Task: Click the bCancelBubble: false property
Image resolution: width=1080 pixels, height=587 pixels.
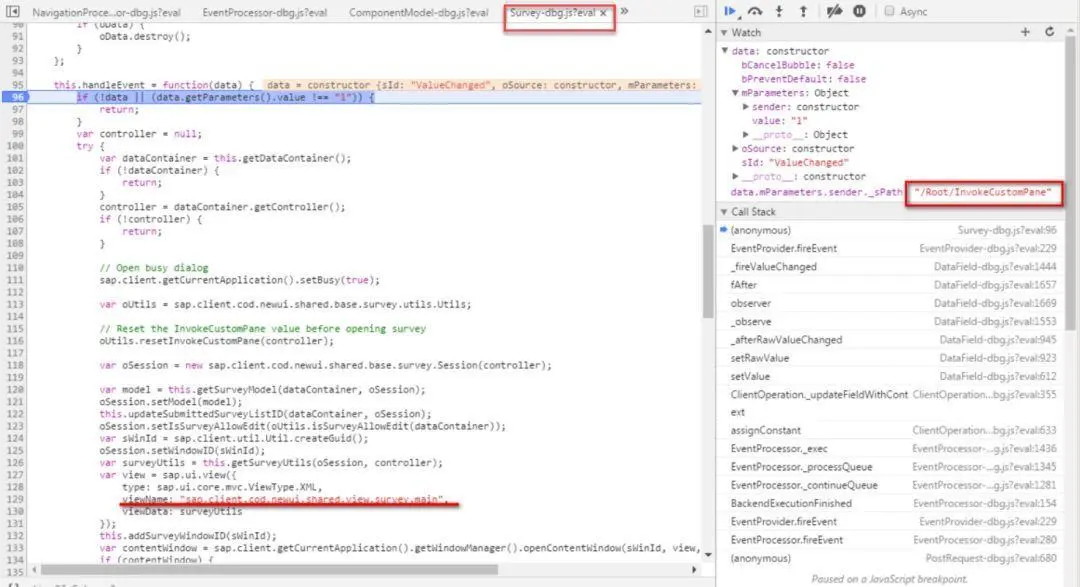Action: click(x=798, y=65)
